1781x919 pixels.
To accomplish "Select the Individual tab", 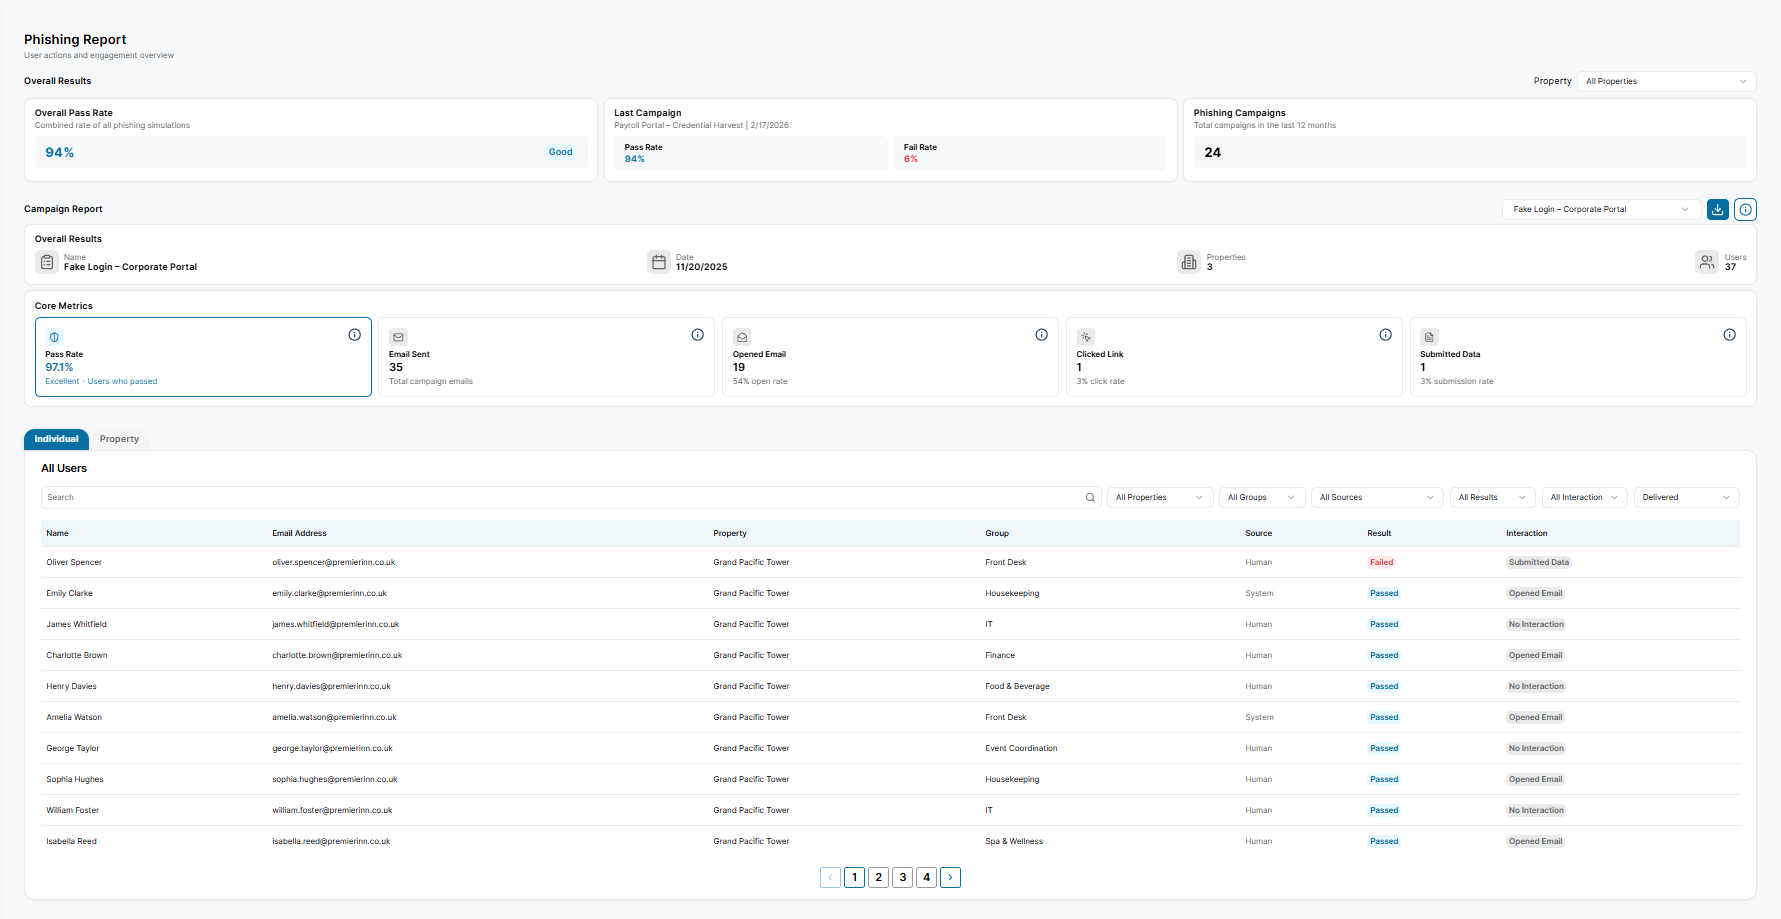I will point(56,439).
